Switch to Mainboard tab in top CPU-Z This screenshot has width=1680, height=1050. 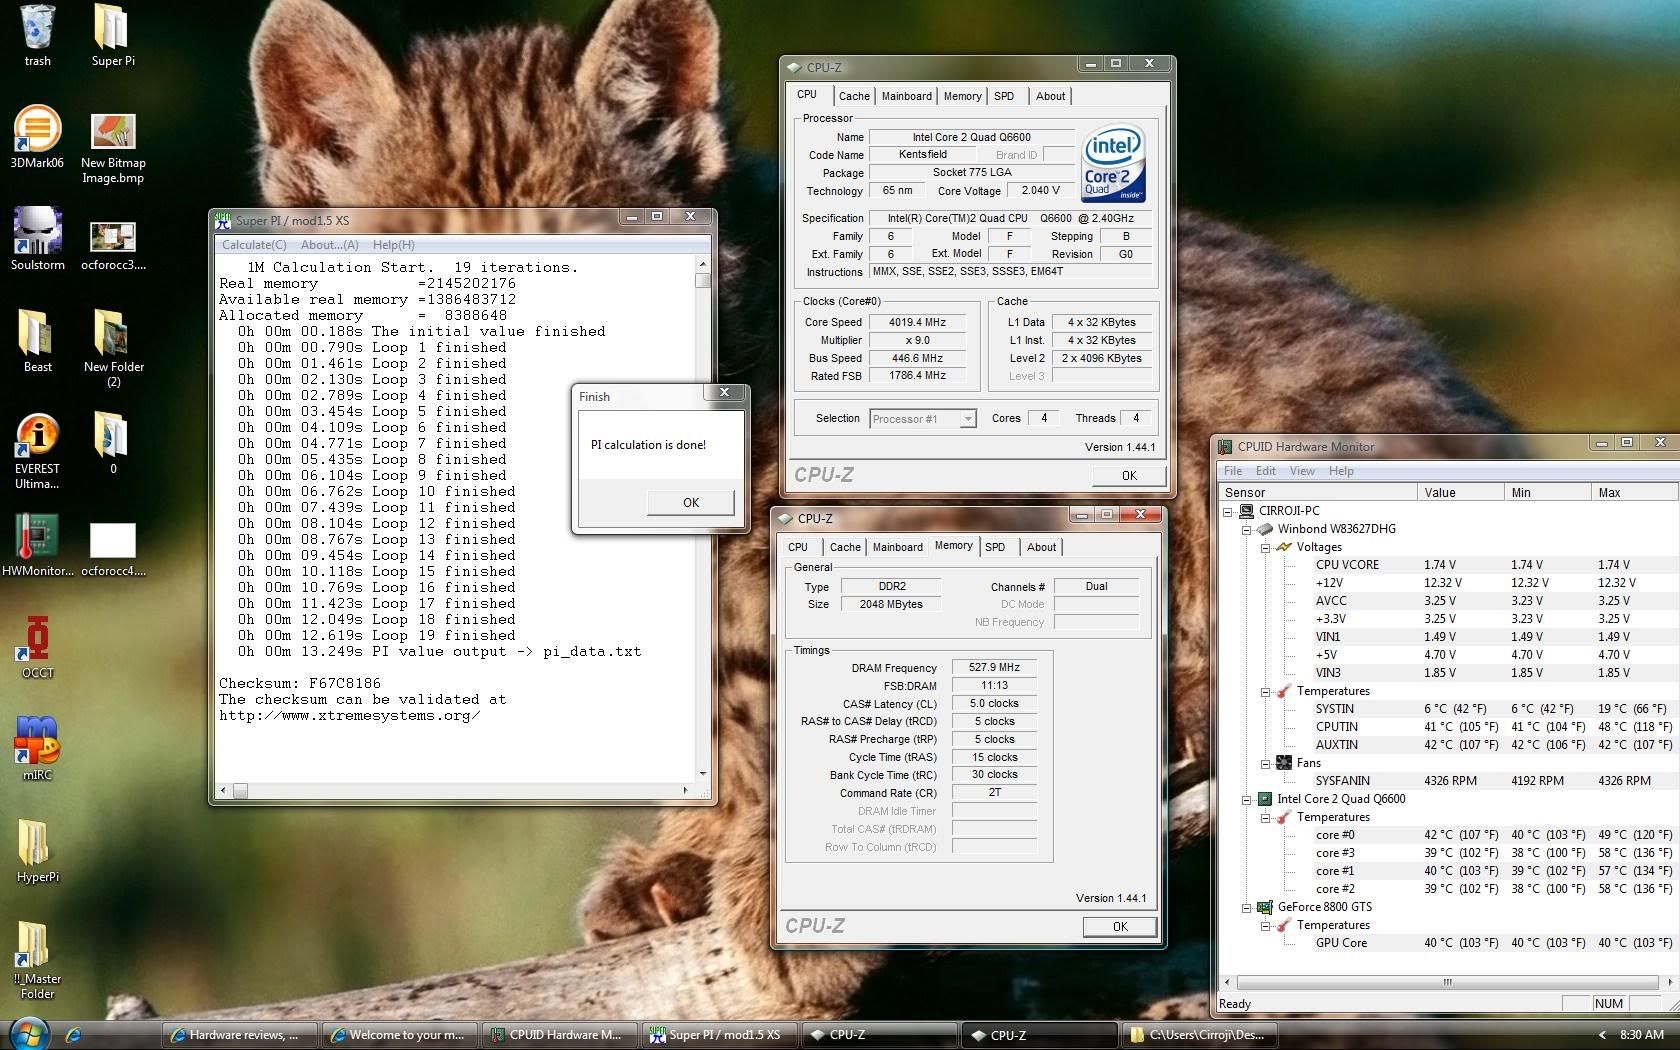[906, 96]
